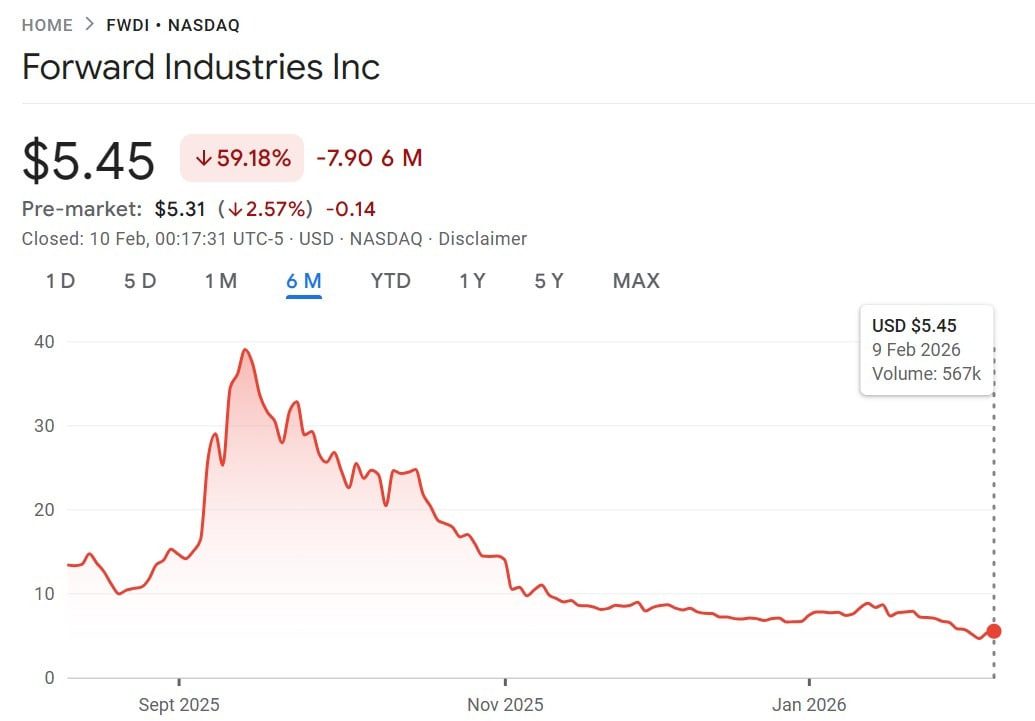Show MAX price history
This screenshot has height=721, width=1035.
coord(636,281)
